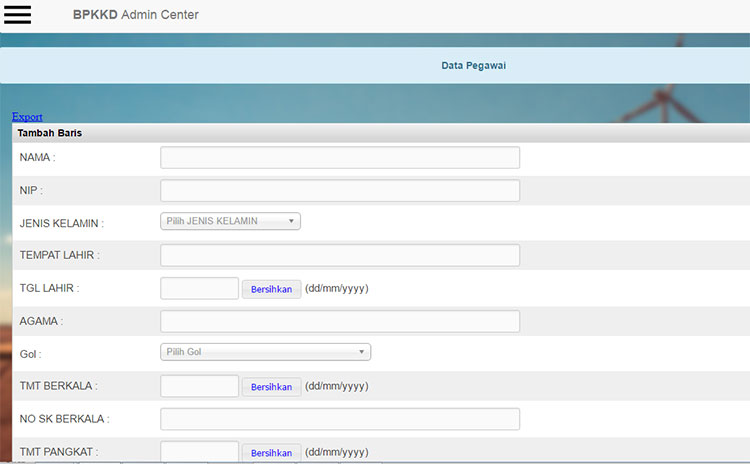Click the Tambah Baris panel header
The width and height of the screenshot is (750, 464).
[50, 133]
